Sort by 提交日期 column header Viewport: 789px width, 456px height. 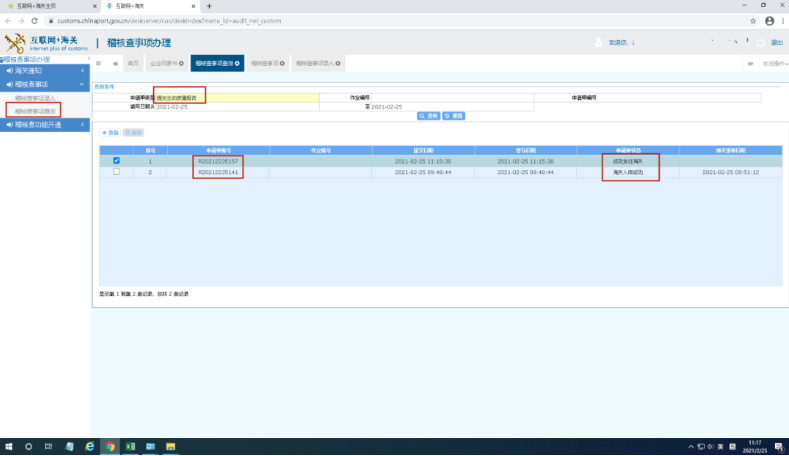[423, 150]
